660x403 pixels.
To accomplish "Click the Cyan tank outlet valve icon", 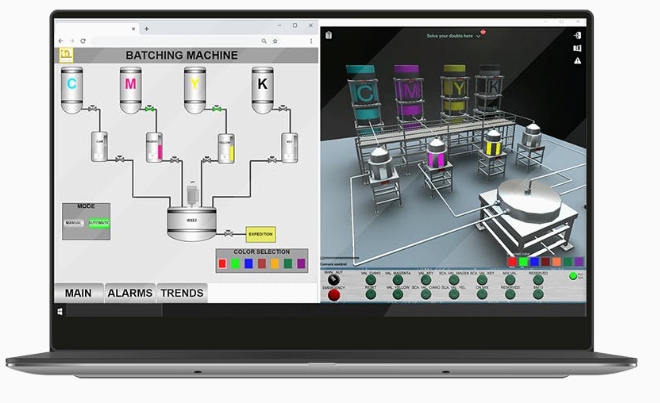I will coord(93,109).
